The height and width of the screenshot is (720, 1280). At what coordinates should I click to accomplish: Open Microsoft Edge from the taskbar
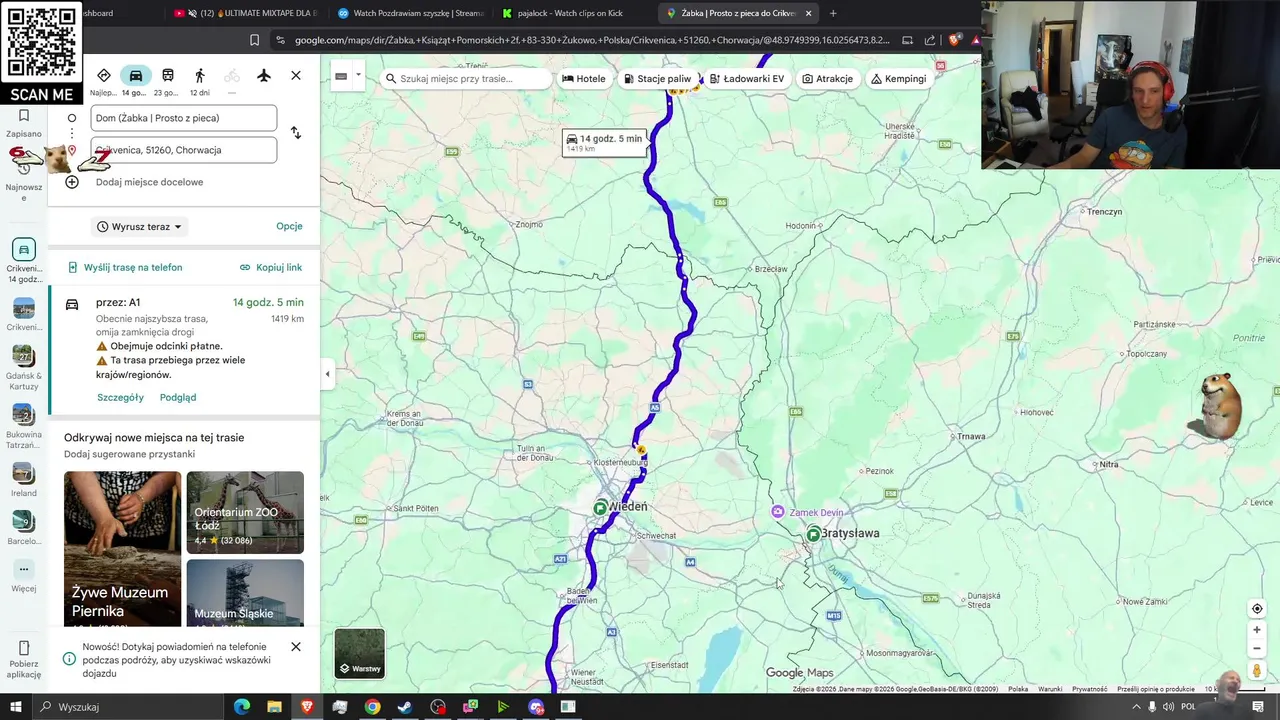pos(242,707)
